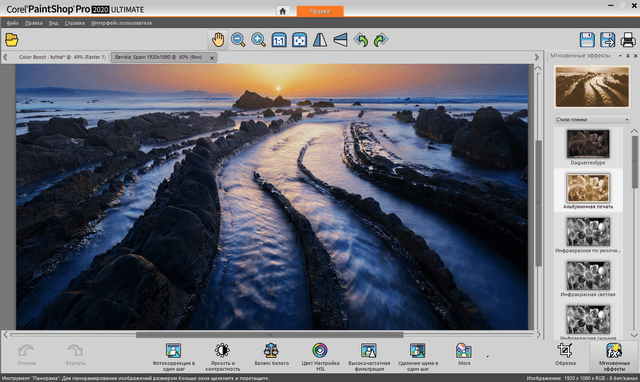Apply Инфракрасная по умолчанию effect thumbnail
The image size is (640, 382).
click(588, 231)
